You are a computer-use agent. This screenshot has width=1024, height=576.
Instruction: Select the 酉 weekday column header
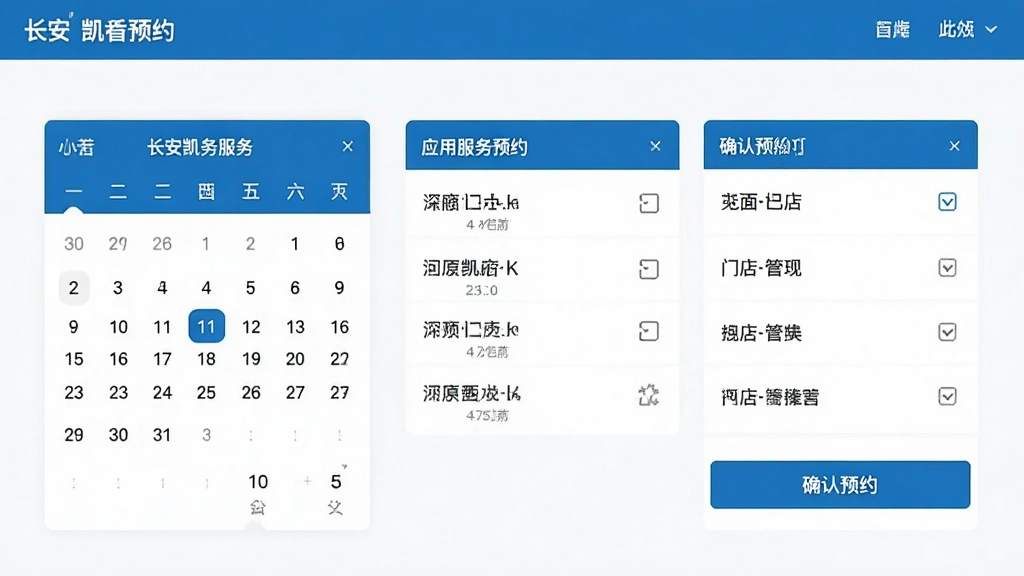(206, 191)
